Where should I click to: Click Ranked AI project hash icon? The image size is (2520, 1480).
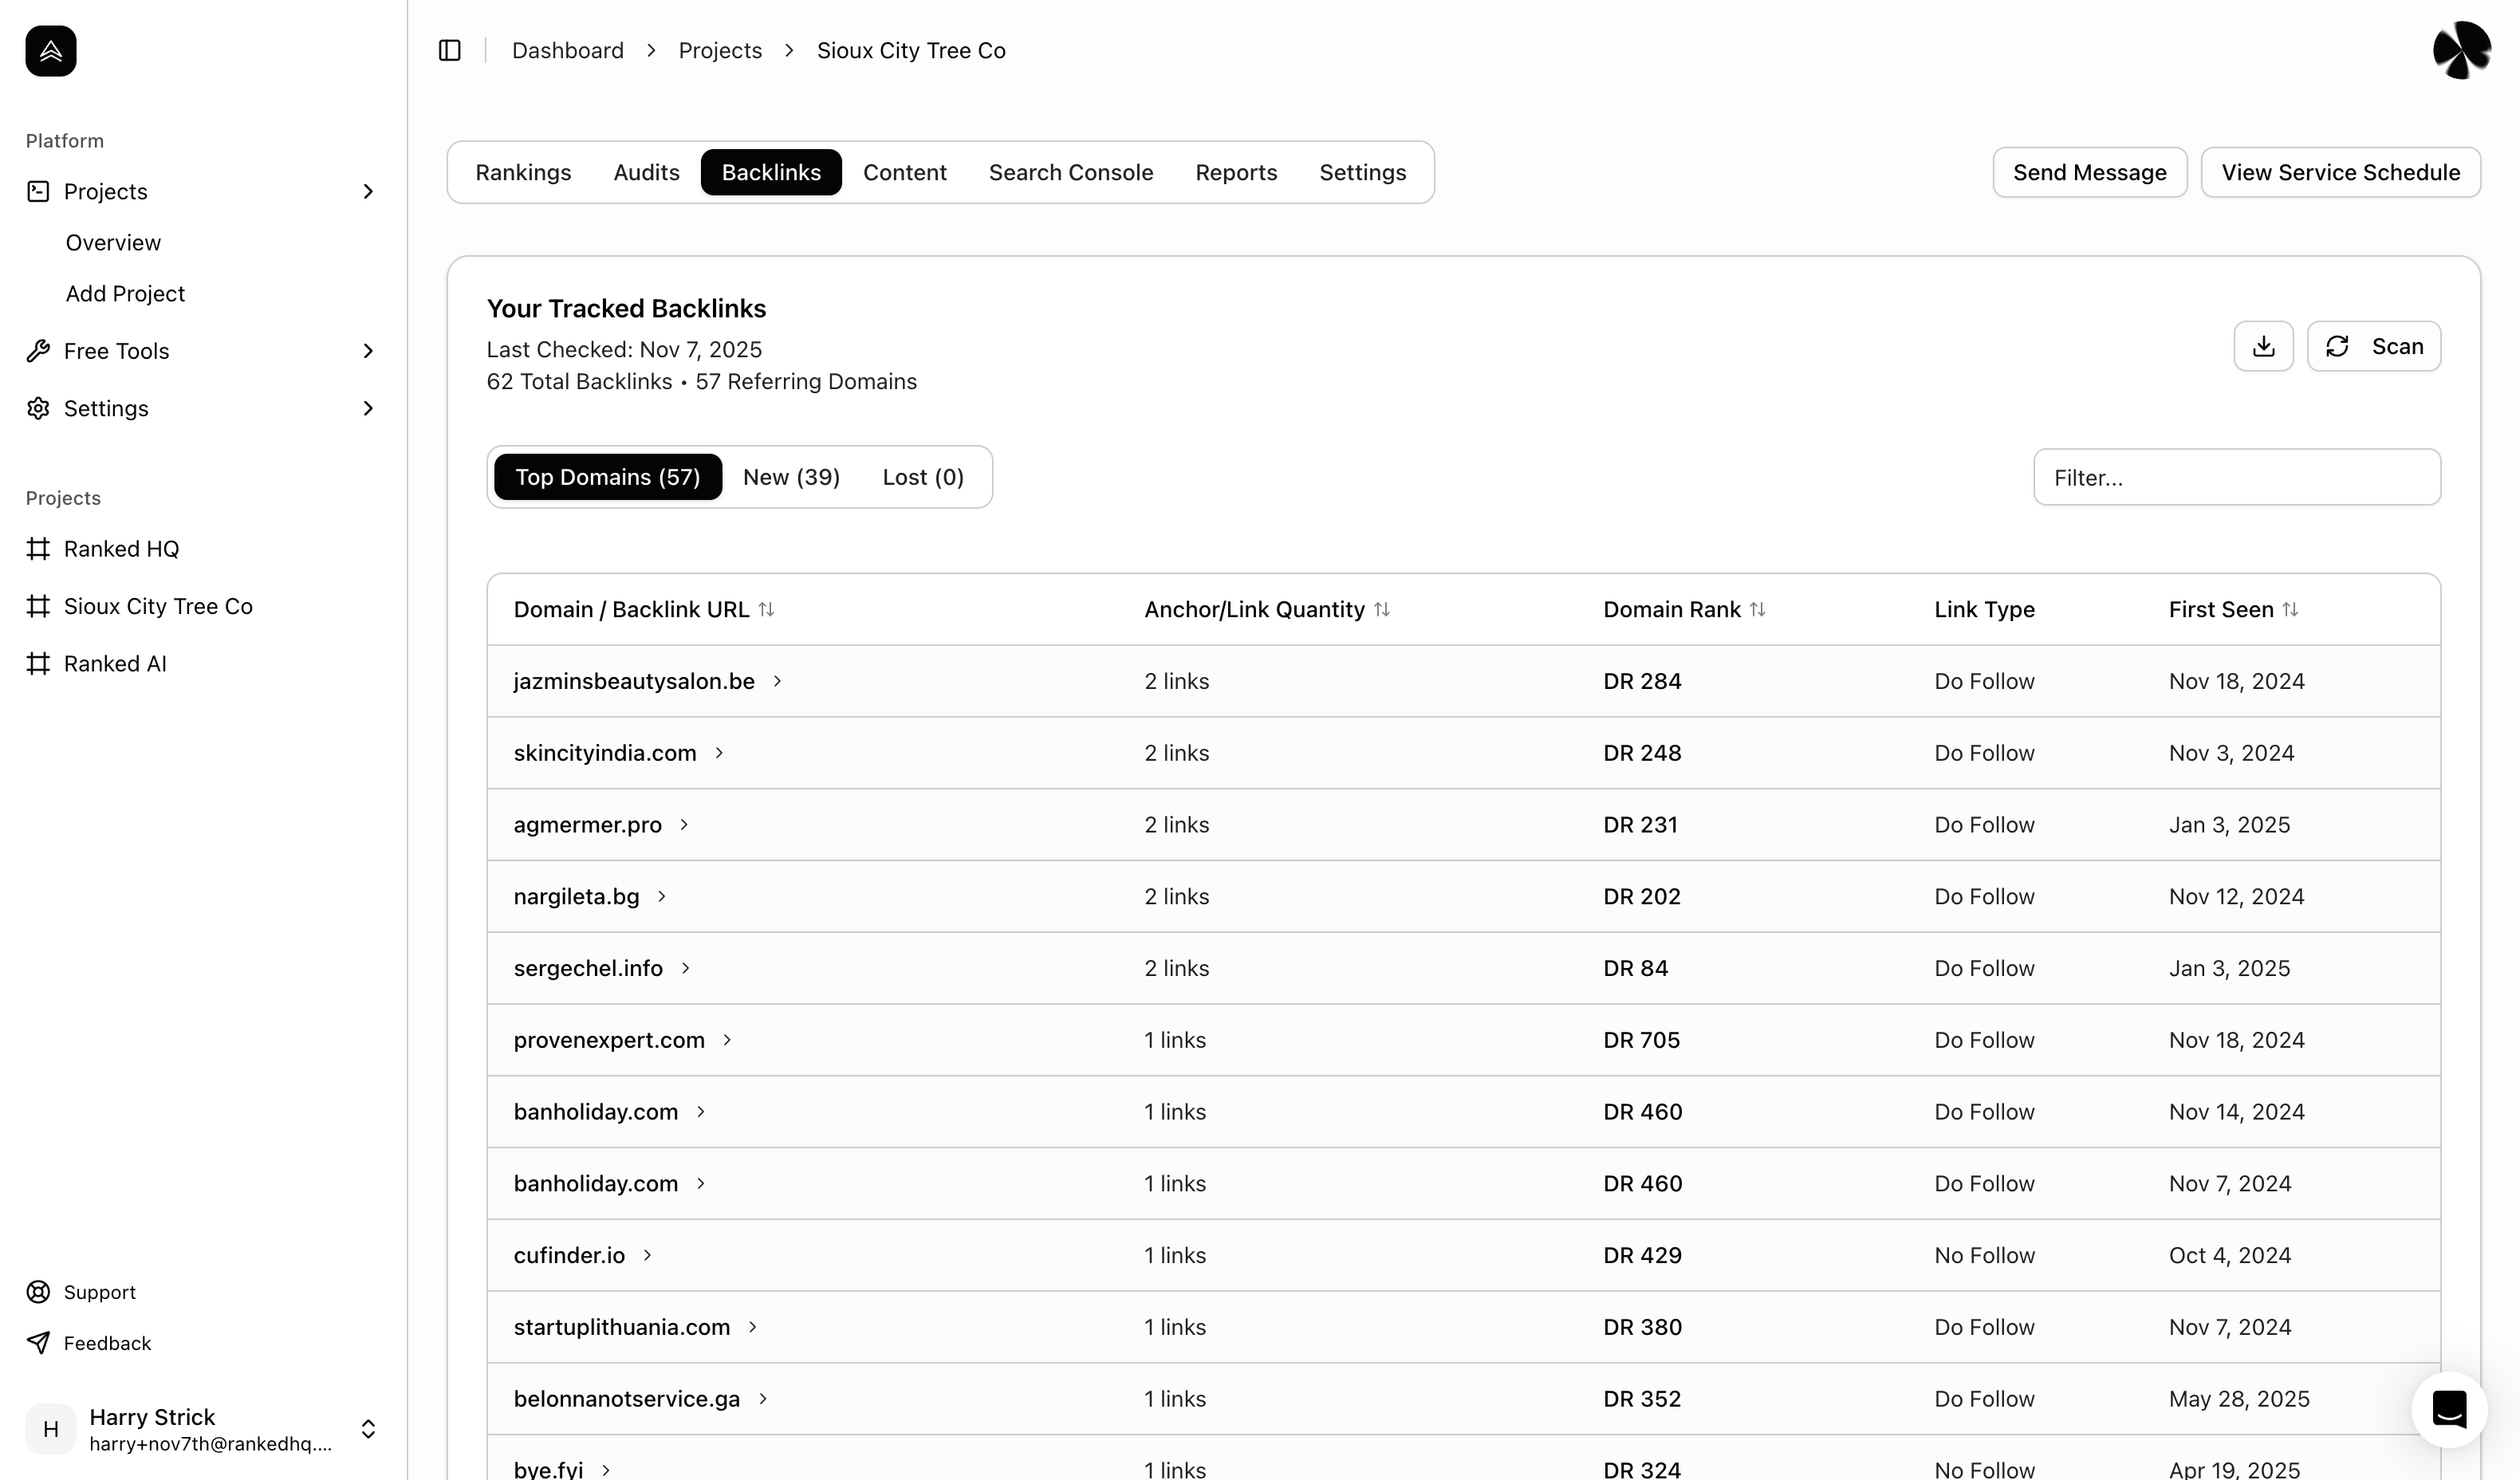click(x=38, y=664)
